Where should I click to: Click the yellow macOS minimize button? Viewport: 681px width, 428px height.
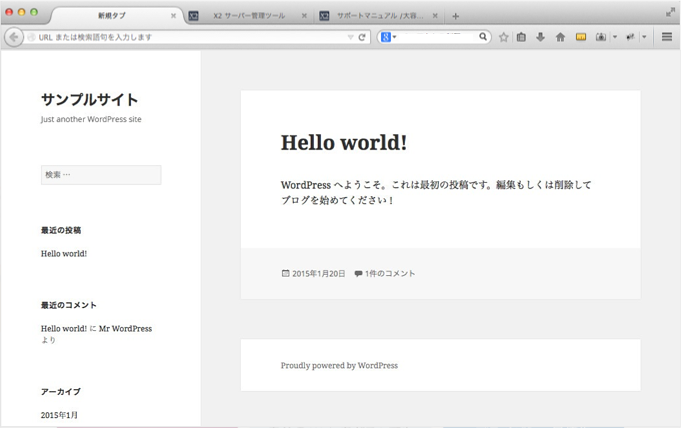(21, 12)
